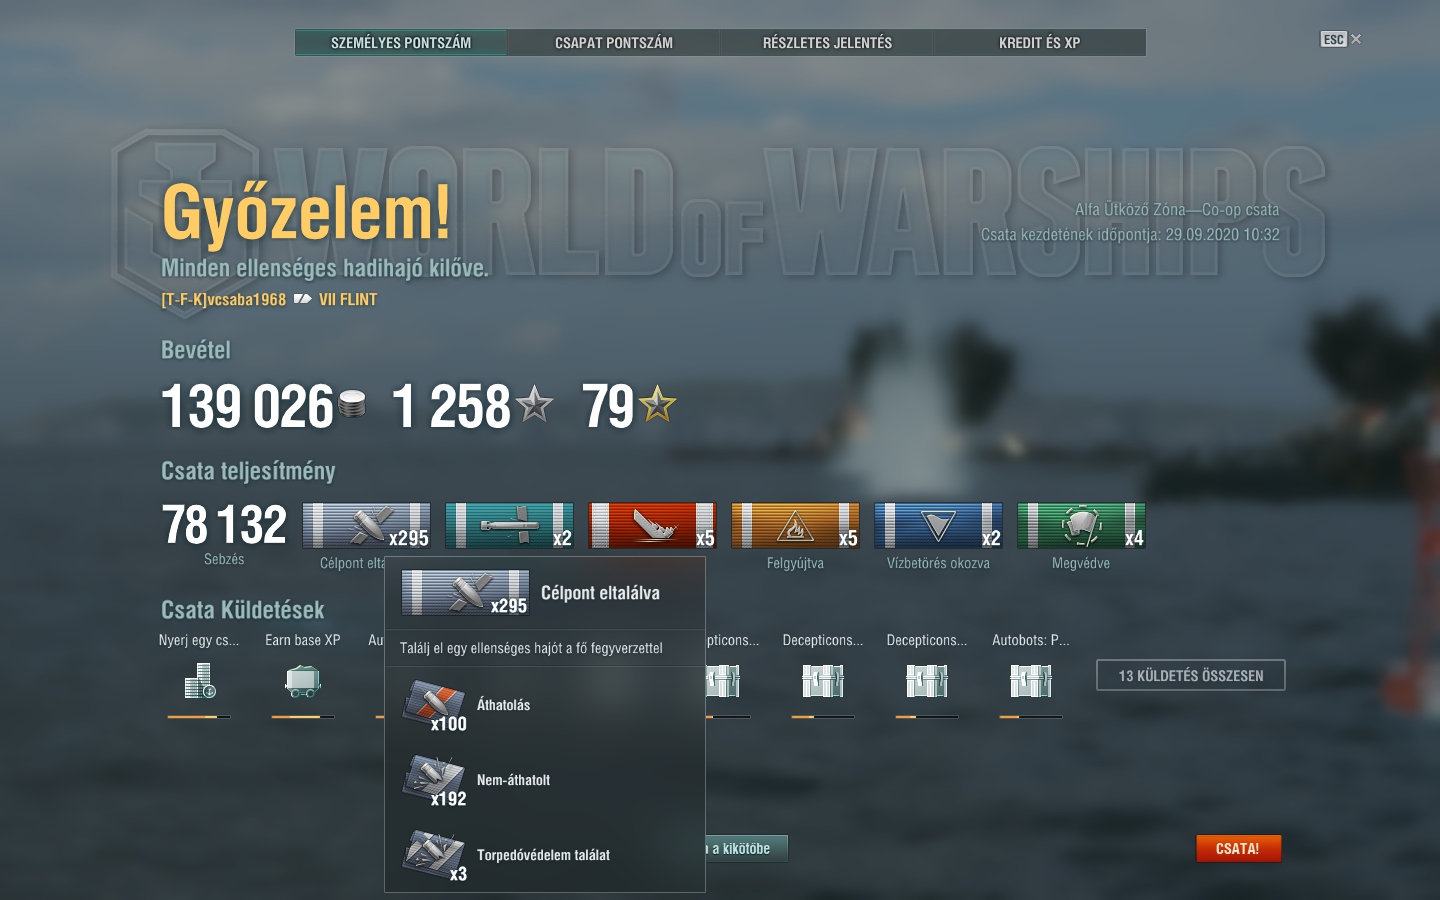
Task: Open the Részletes Jelentés tab
Action: (x=827, y=43)
